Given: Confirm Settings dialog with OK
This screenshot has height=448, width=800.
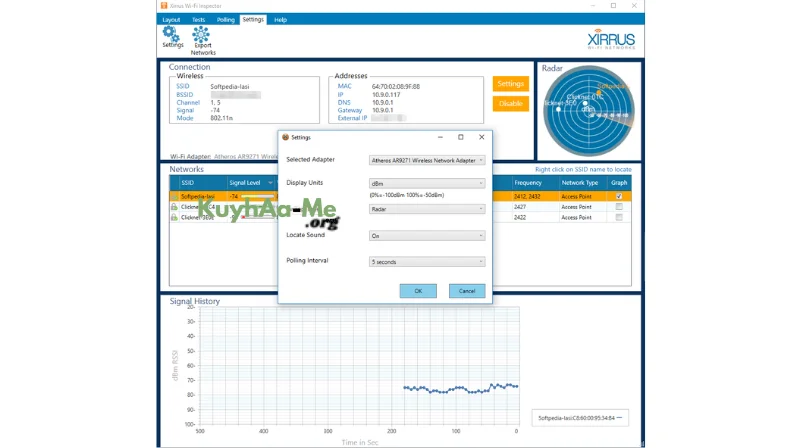Looking at the screenshot, I should pyautogui.click(x=418, y=291).
